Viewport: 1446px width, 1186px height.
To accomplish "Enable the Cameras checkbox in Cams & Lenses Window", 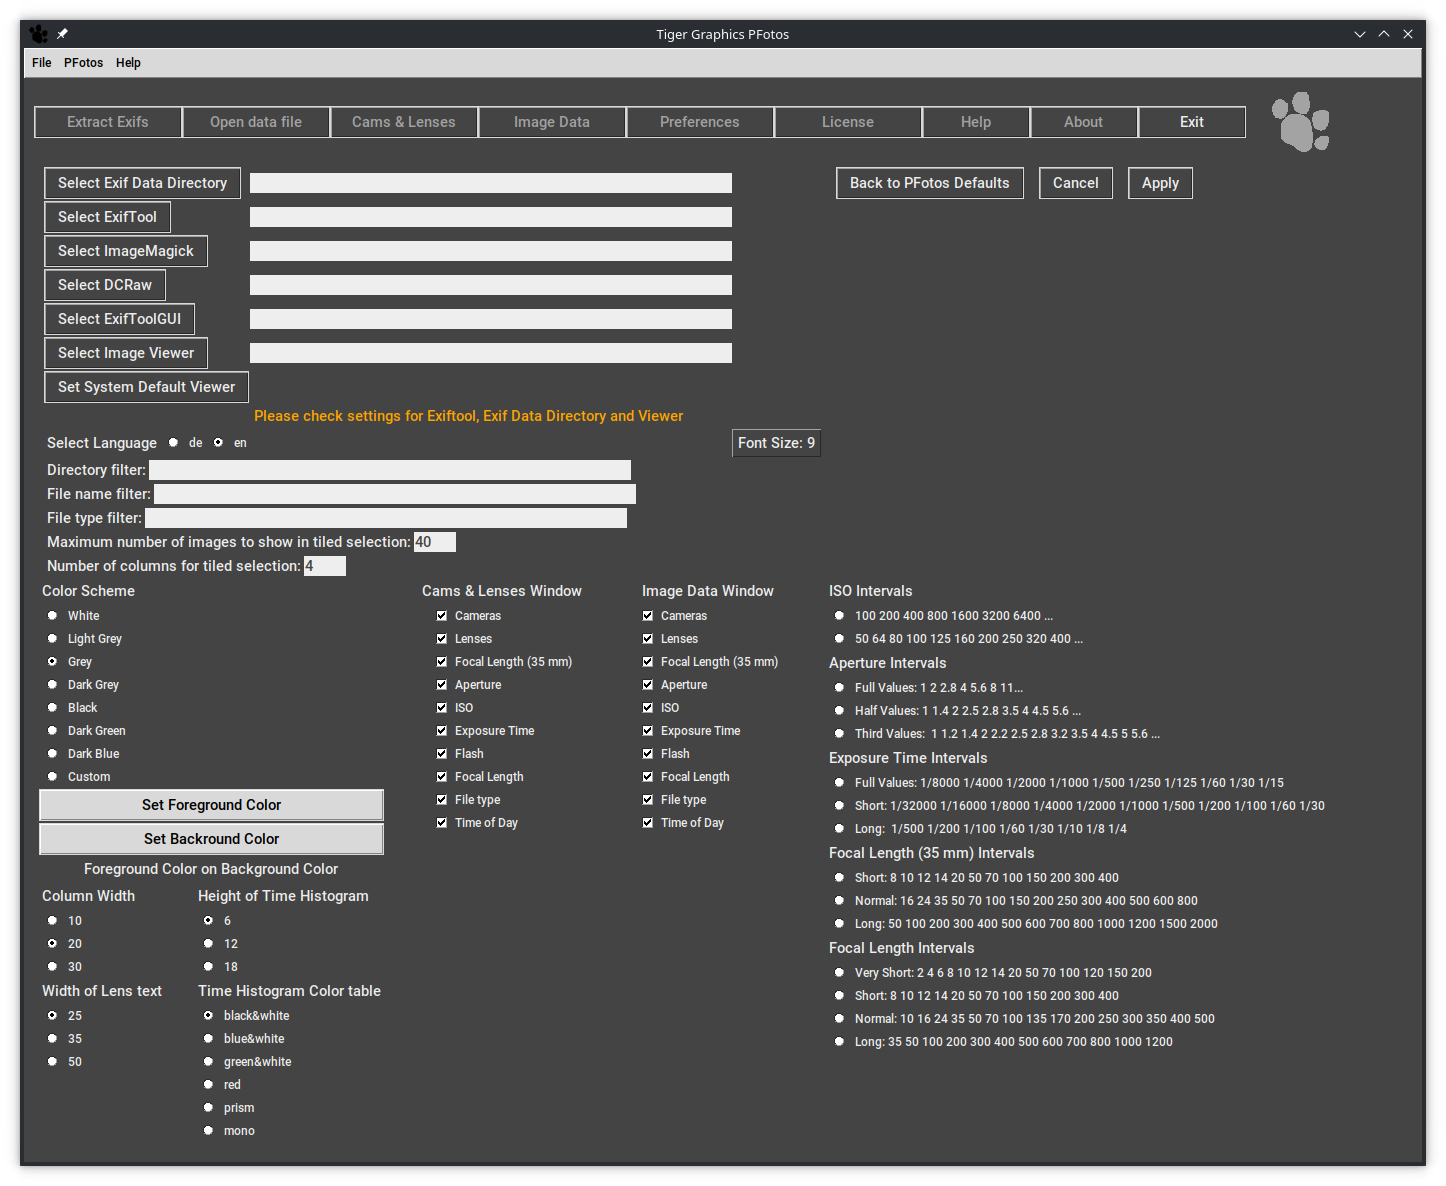I will 442,616.
